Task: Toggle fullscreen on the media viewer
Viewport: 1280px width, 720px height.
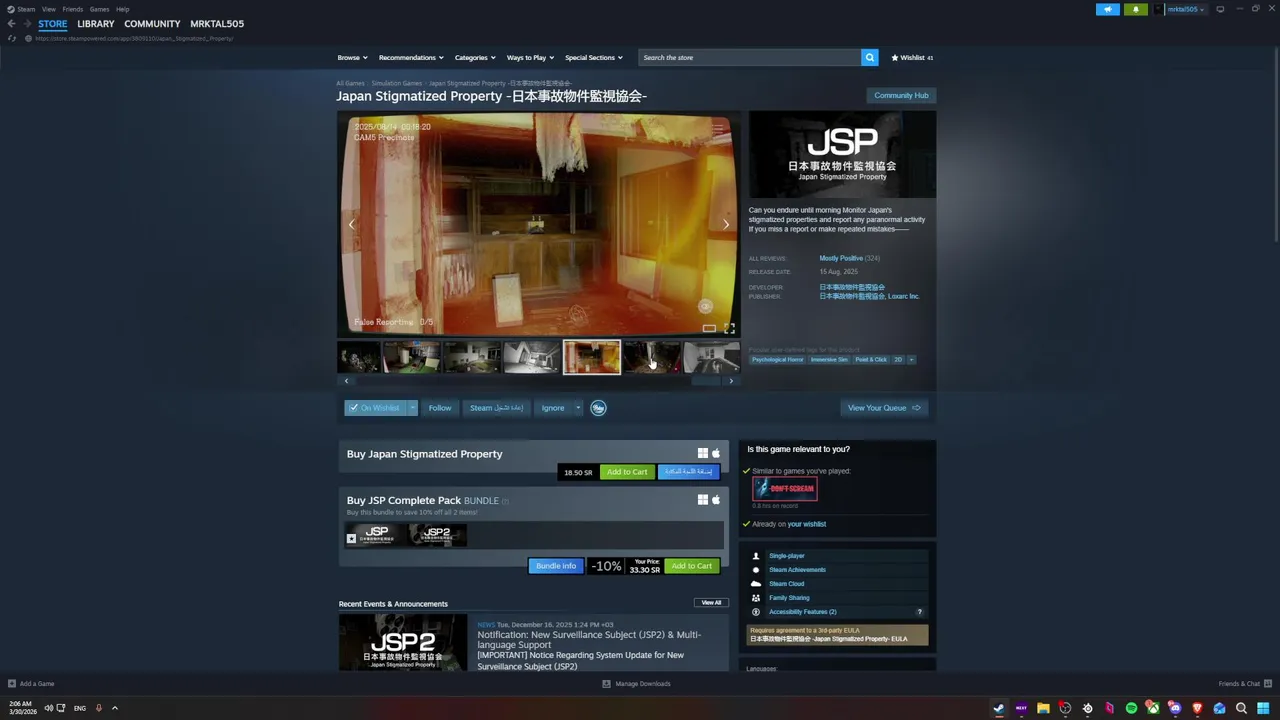Action: 729,328
